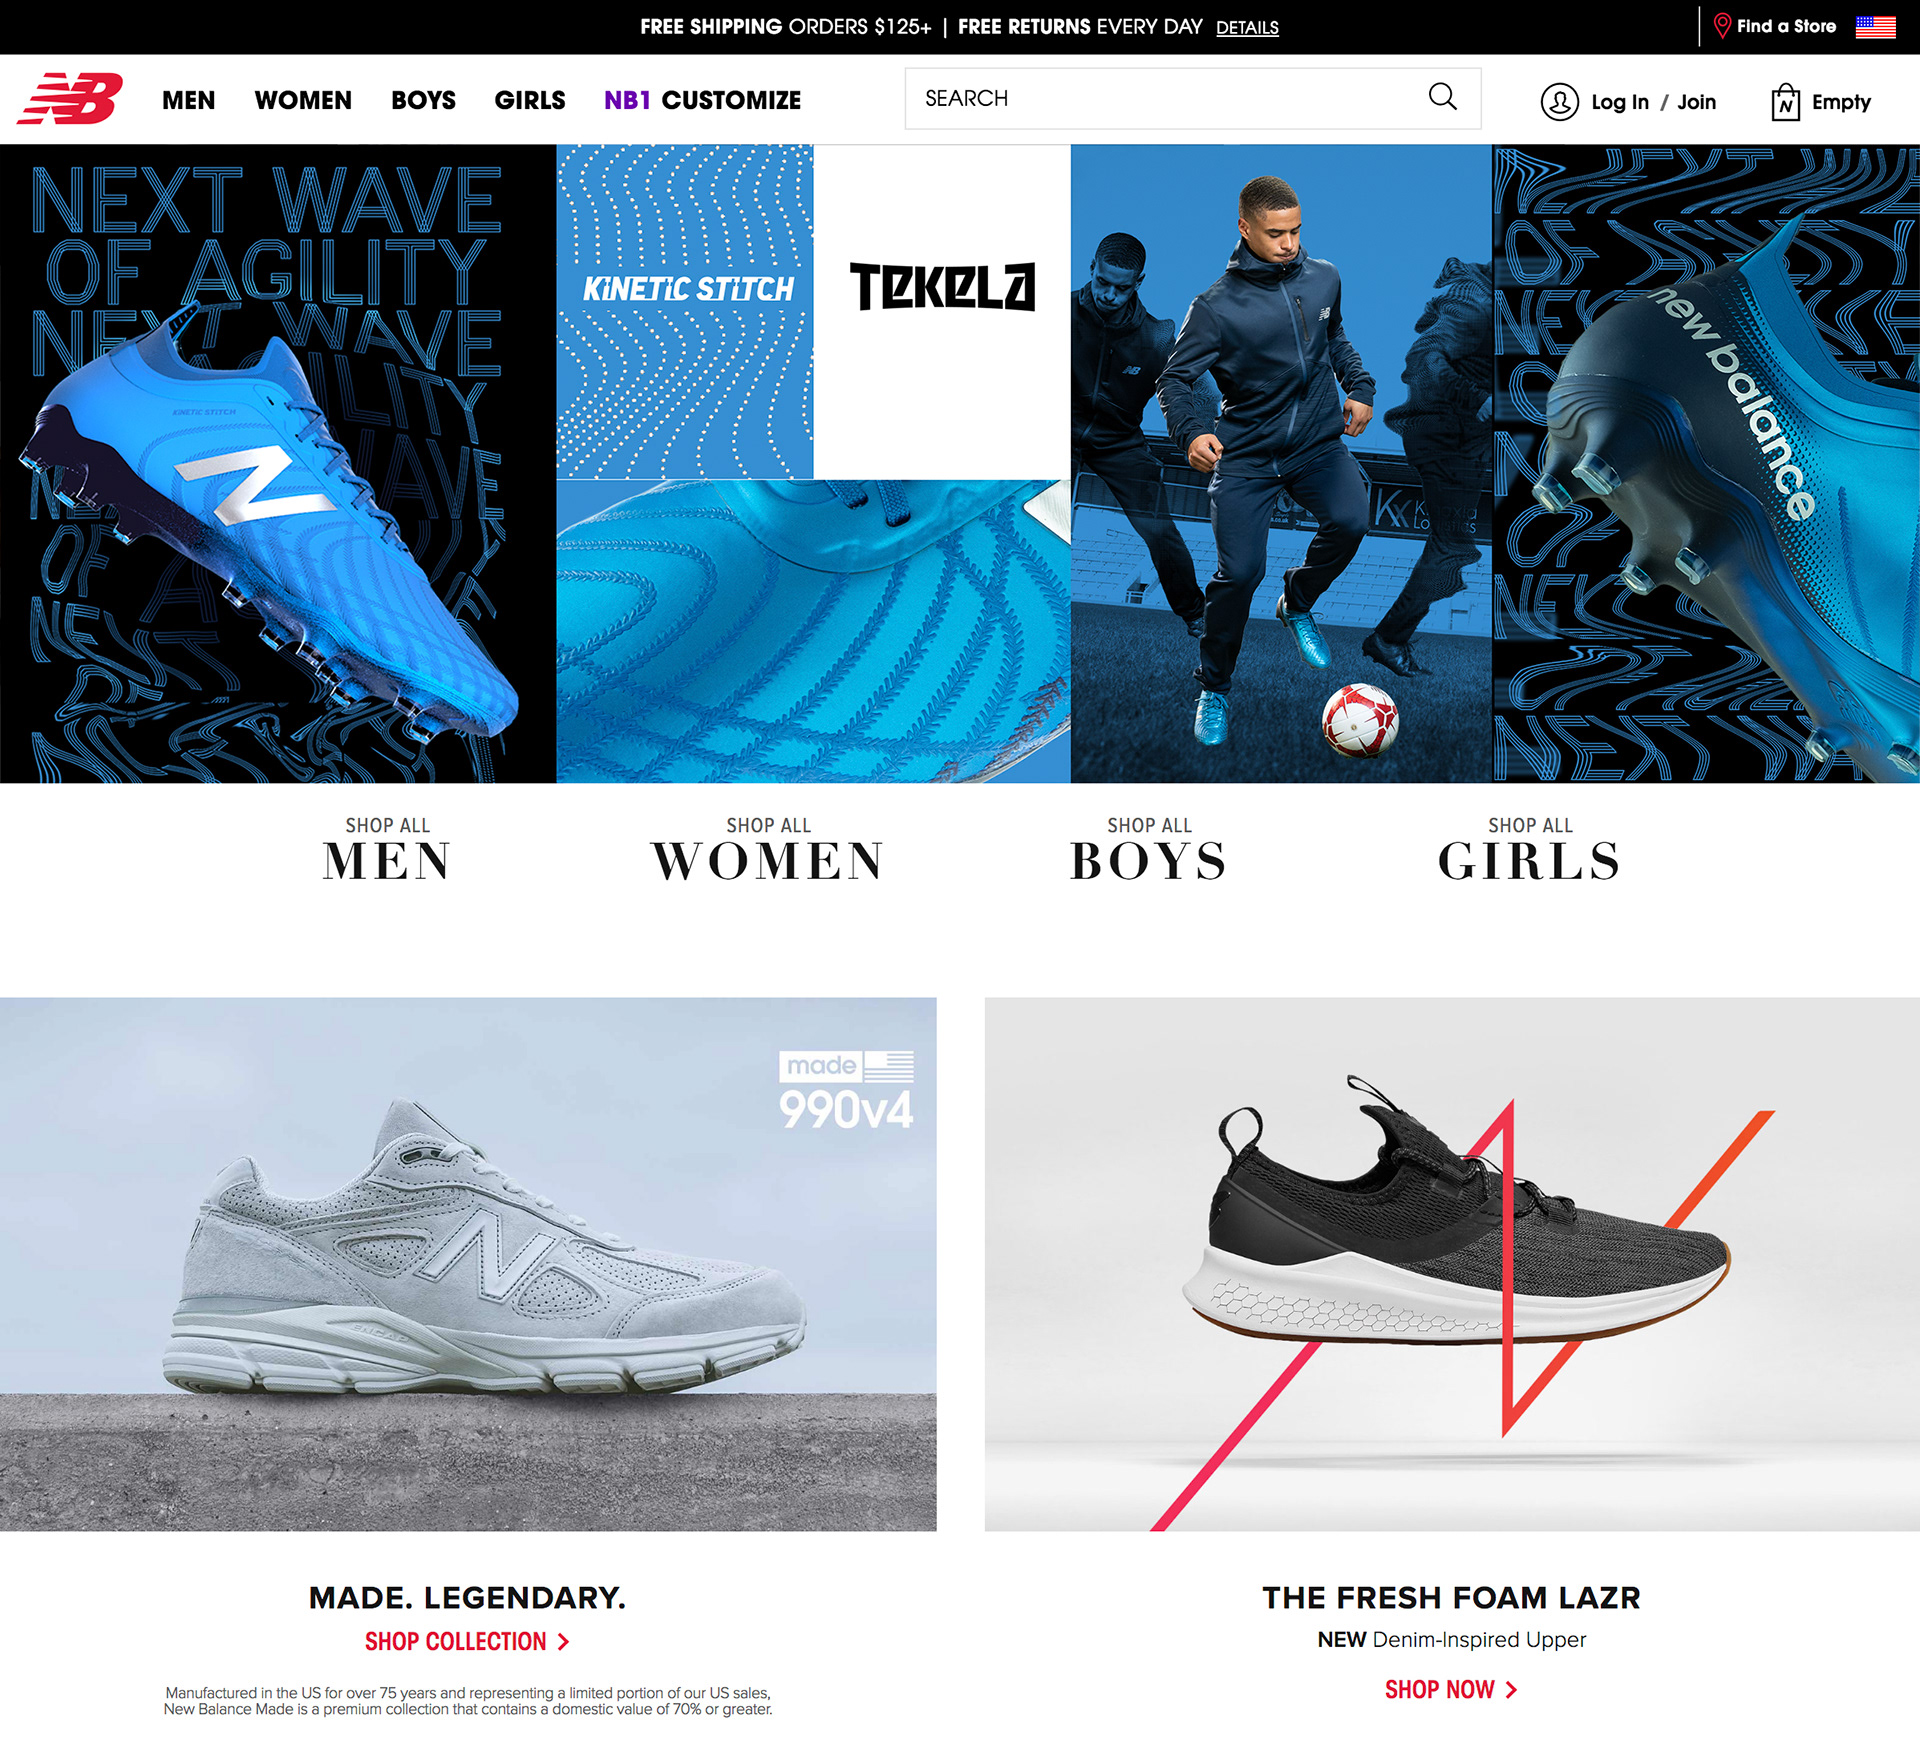Click the Tekela blue cleat banner
The image size is (1920, 1756).
pyautogui.click(x=960, y=463)
